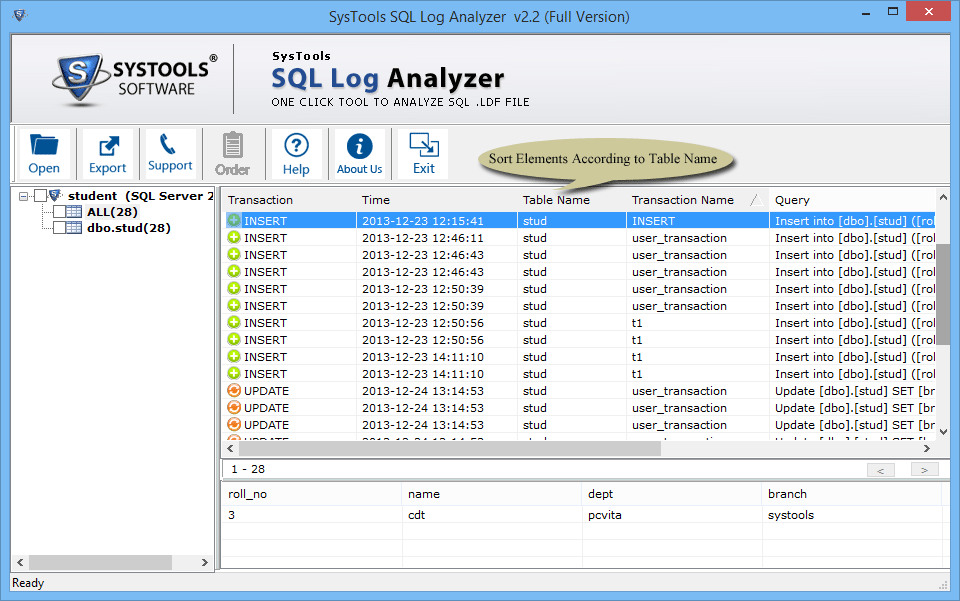This screenshot has width=960, height=601.
Task: Click the dept value pcvita
Action: 604,515
